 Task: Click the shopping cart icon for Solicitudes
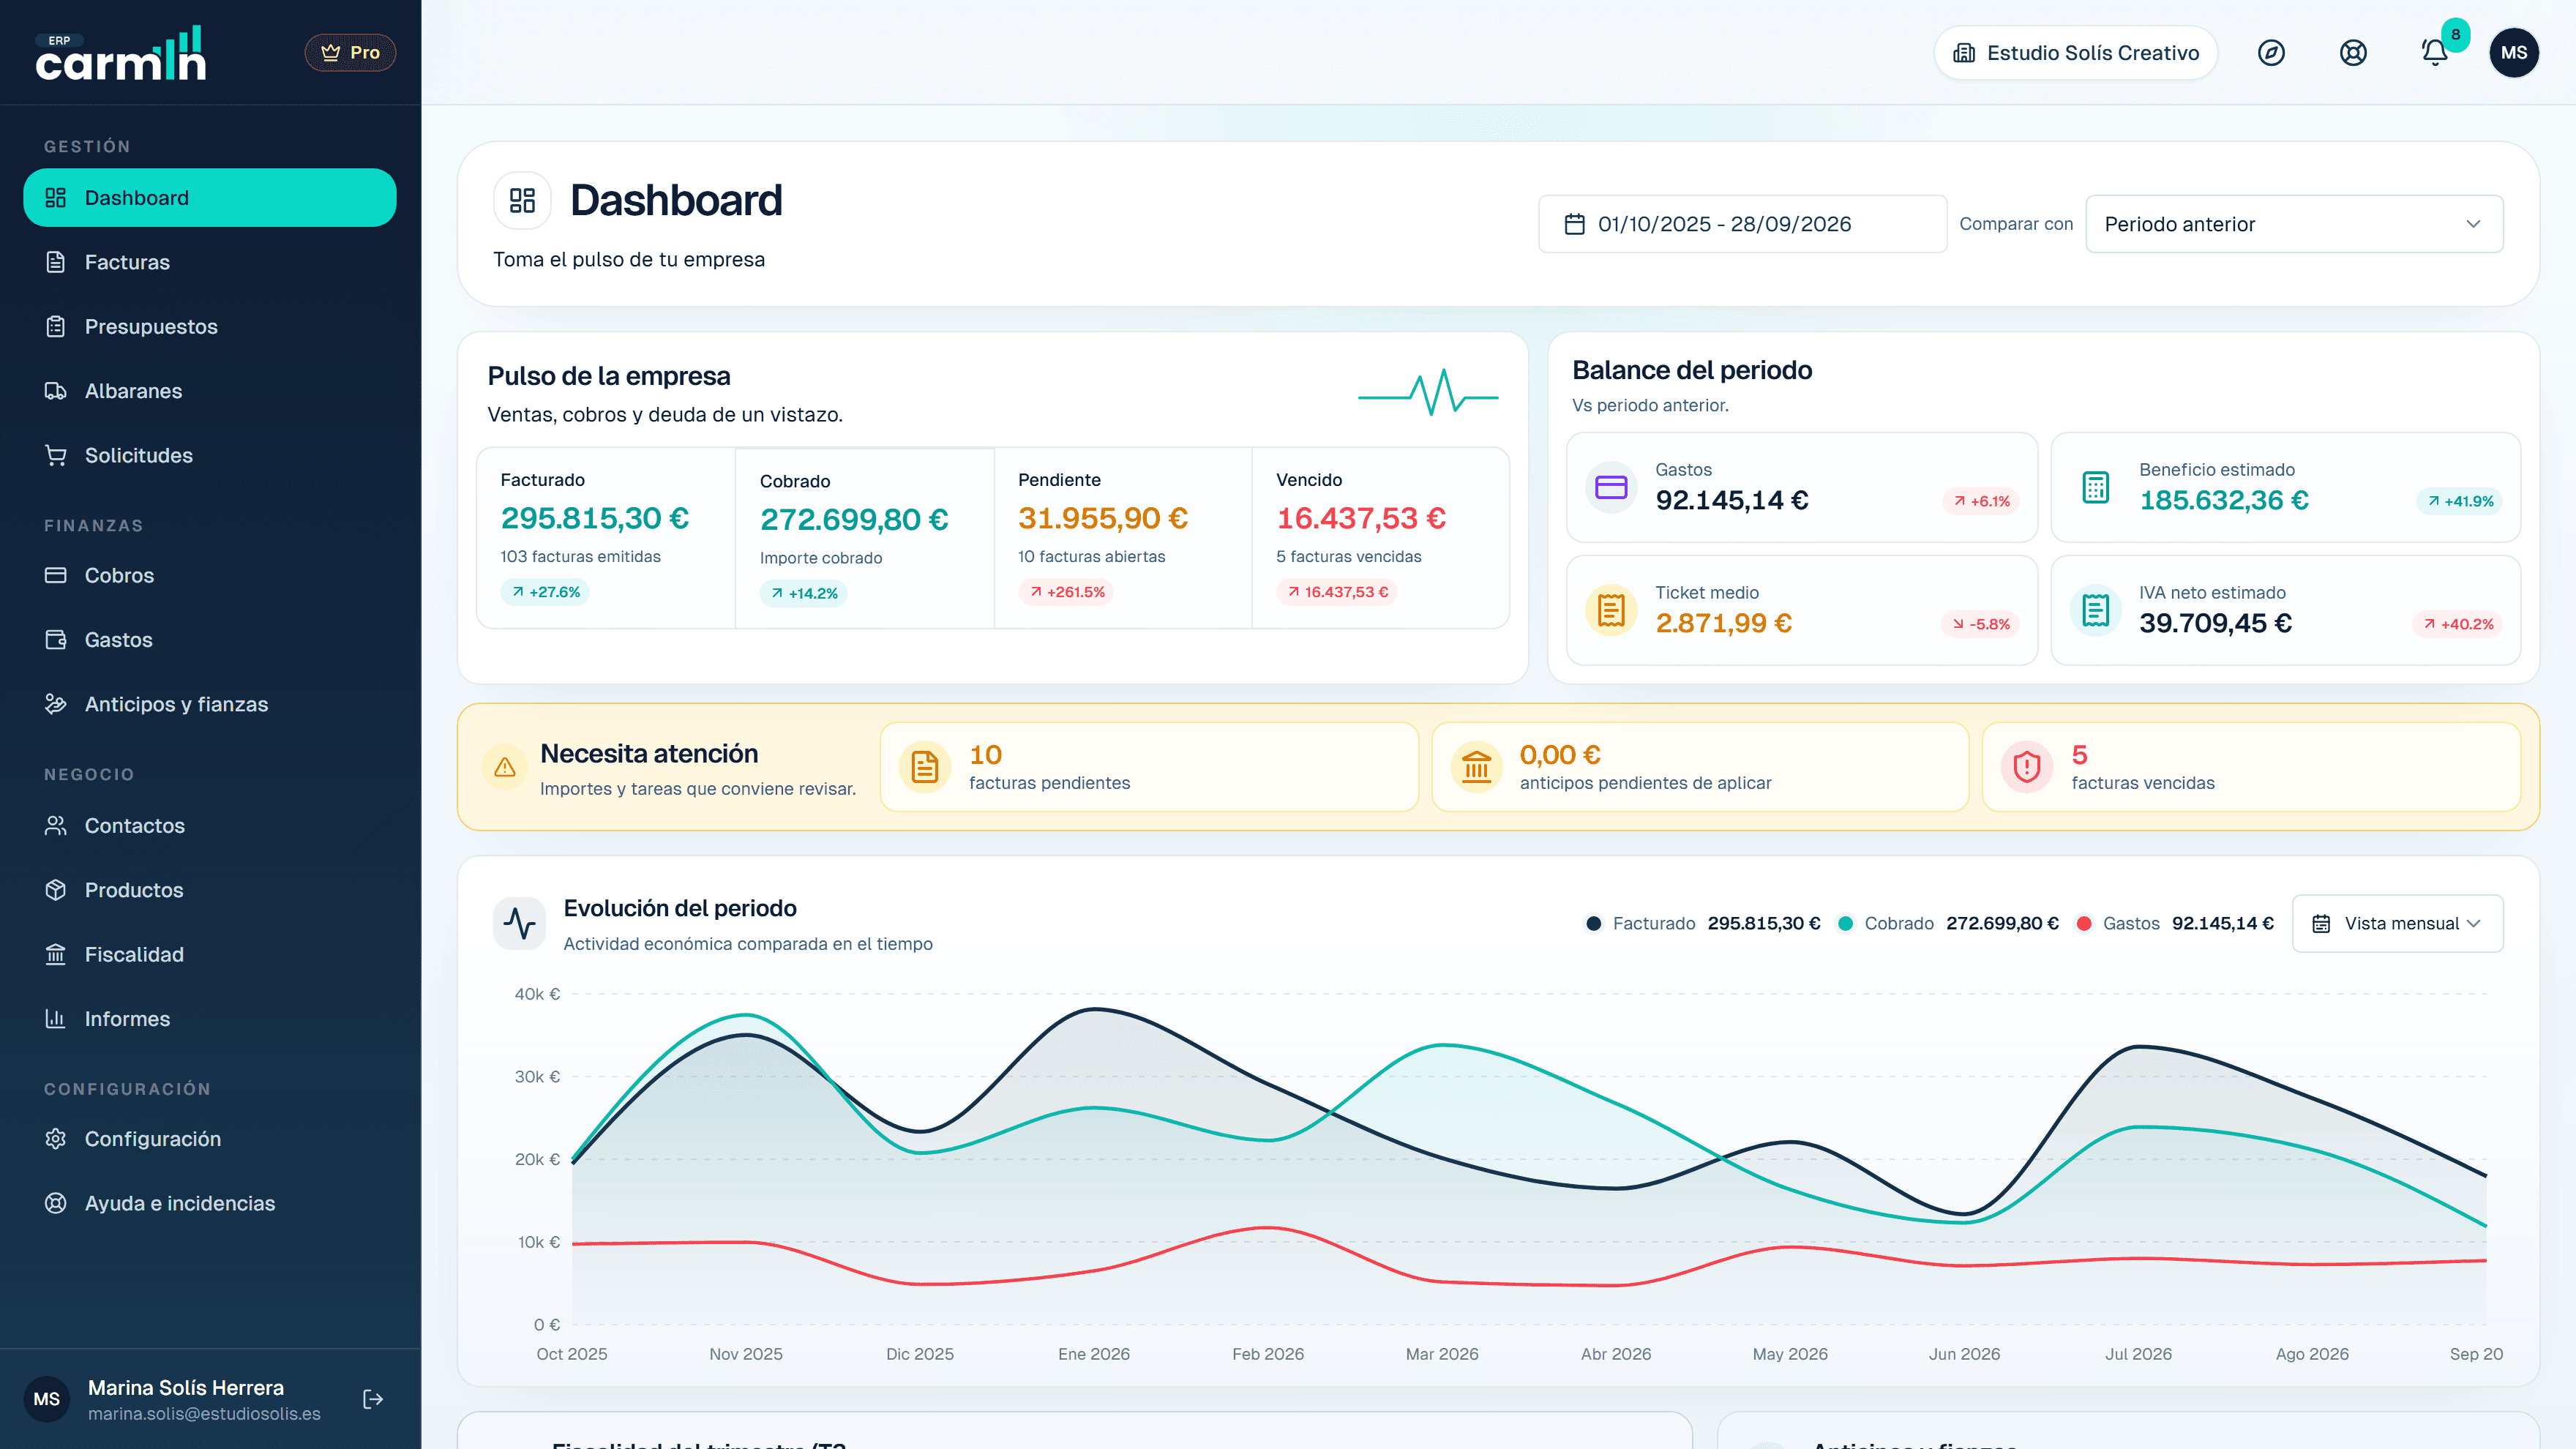[56, 456]
